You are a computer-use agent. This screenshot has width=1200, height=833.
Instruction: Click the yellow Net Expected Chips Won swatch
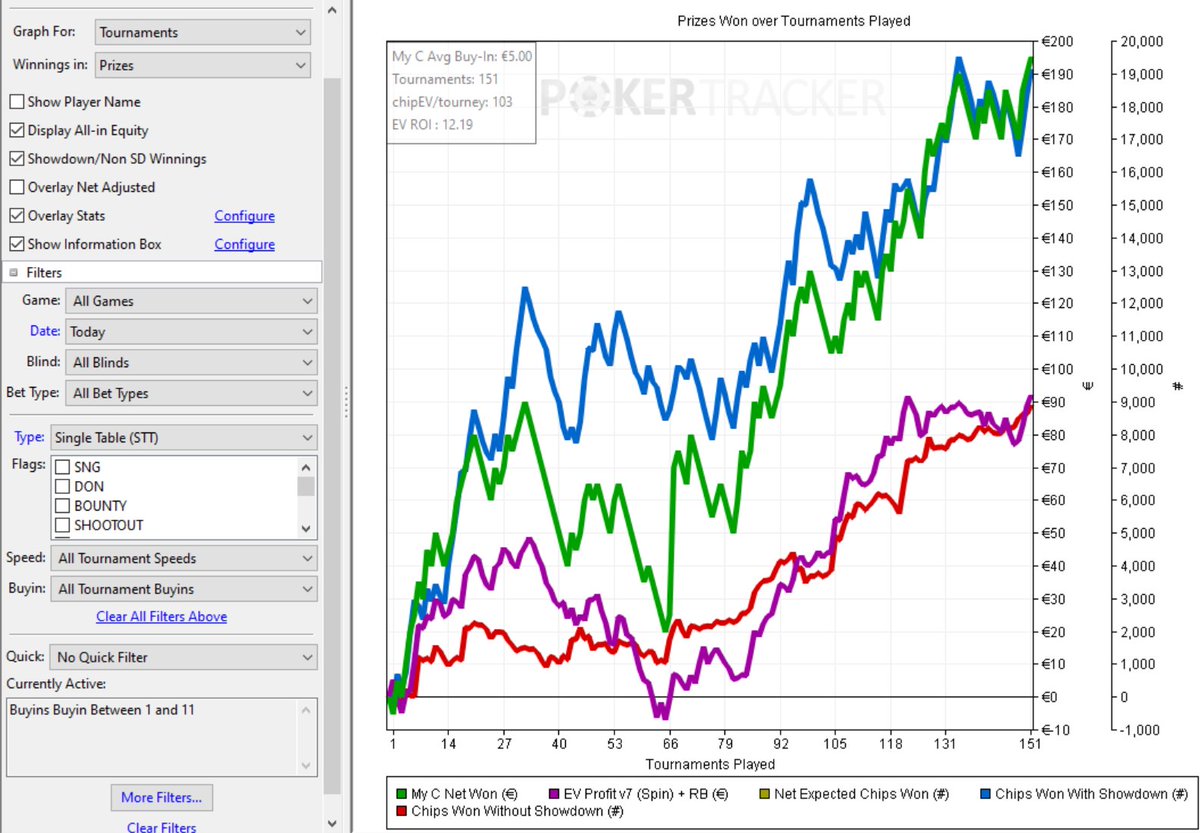[766, 793]
